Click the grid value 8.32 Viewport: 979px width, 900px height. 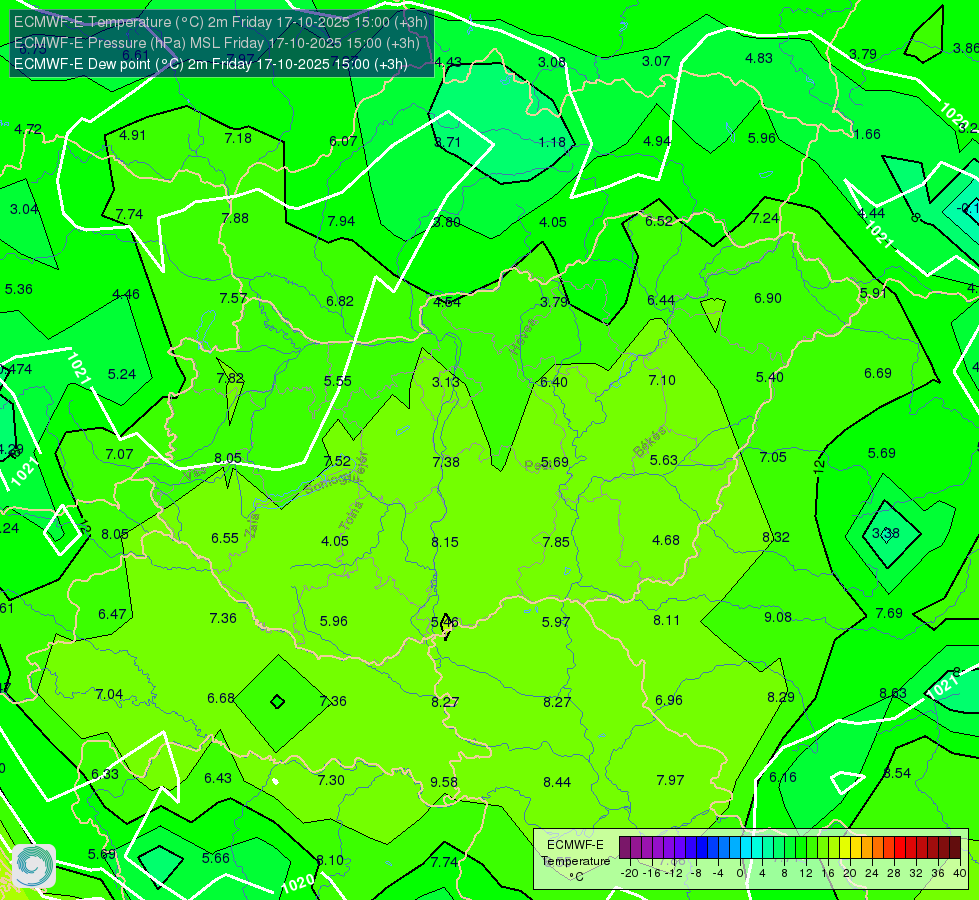coord(776,537)
